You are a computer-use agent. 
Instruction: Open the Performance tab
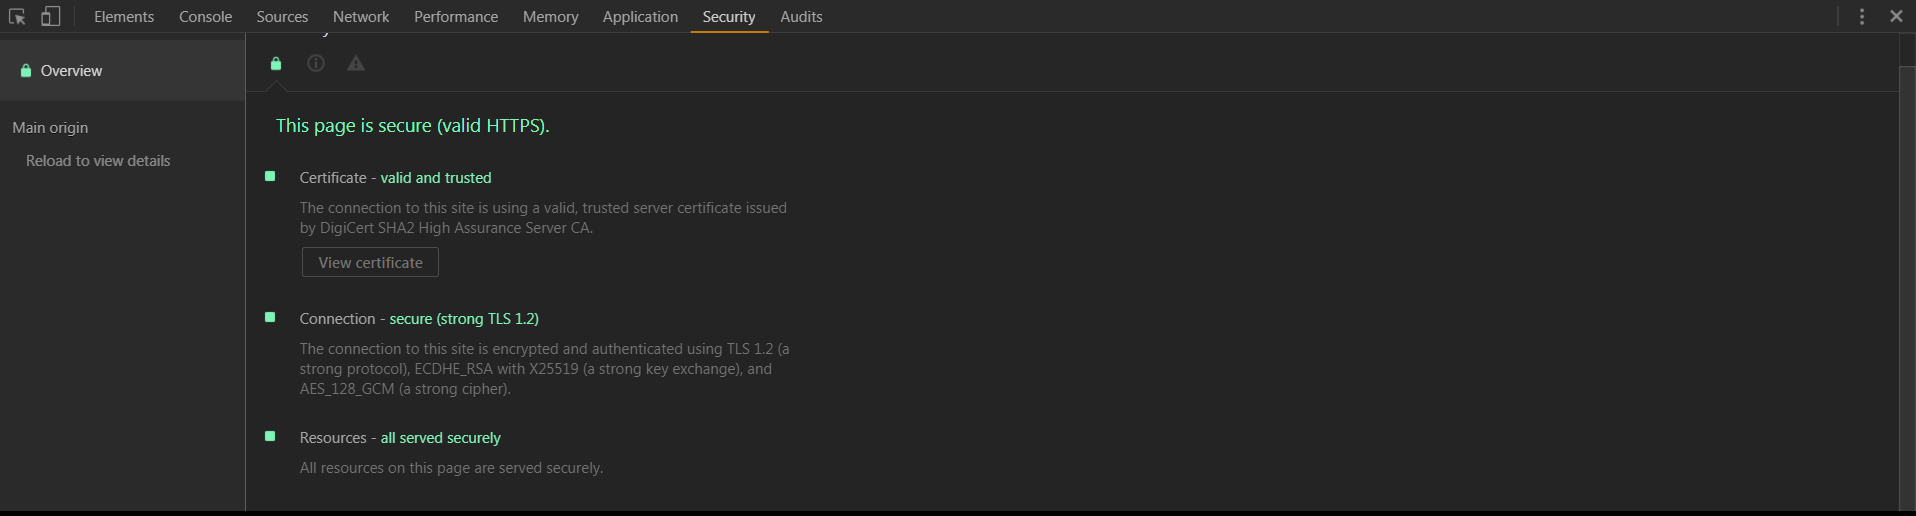(x=456, y=17)
